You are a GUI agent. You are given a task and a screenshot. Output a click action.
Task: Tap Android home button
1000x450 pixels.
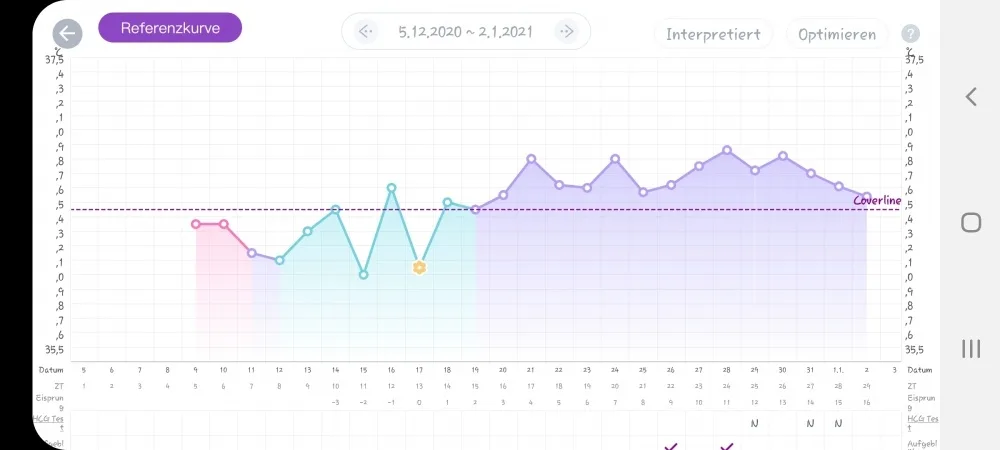[971, 222]
